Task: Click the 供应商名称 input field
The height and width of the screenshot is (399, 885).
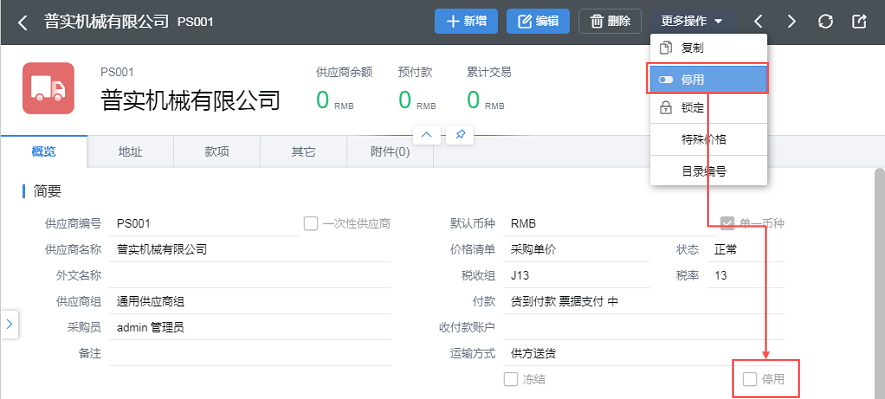Action: (x=250, y=249)
